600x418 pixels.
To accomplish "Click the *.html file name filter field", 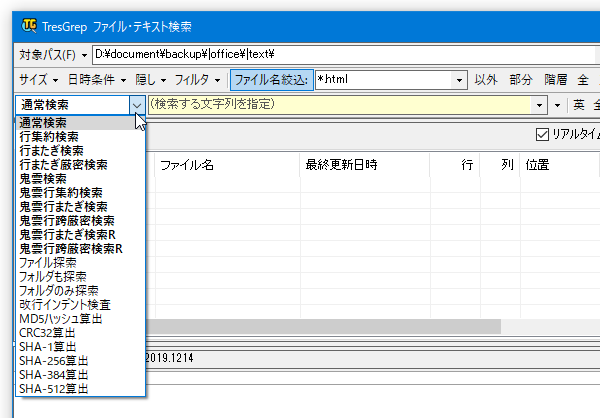I will pos(383,80).
